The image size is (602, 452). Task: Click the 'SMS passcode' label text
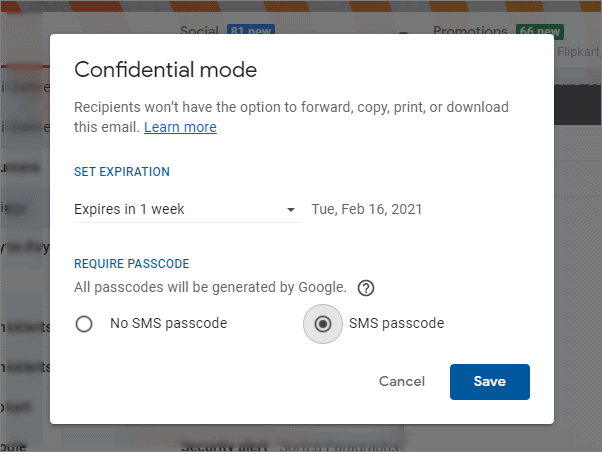[x=396, y=323]
